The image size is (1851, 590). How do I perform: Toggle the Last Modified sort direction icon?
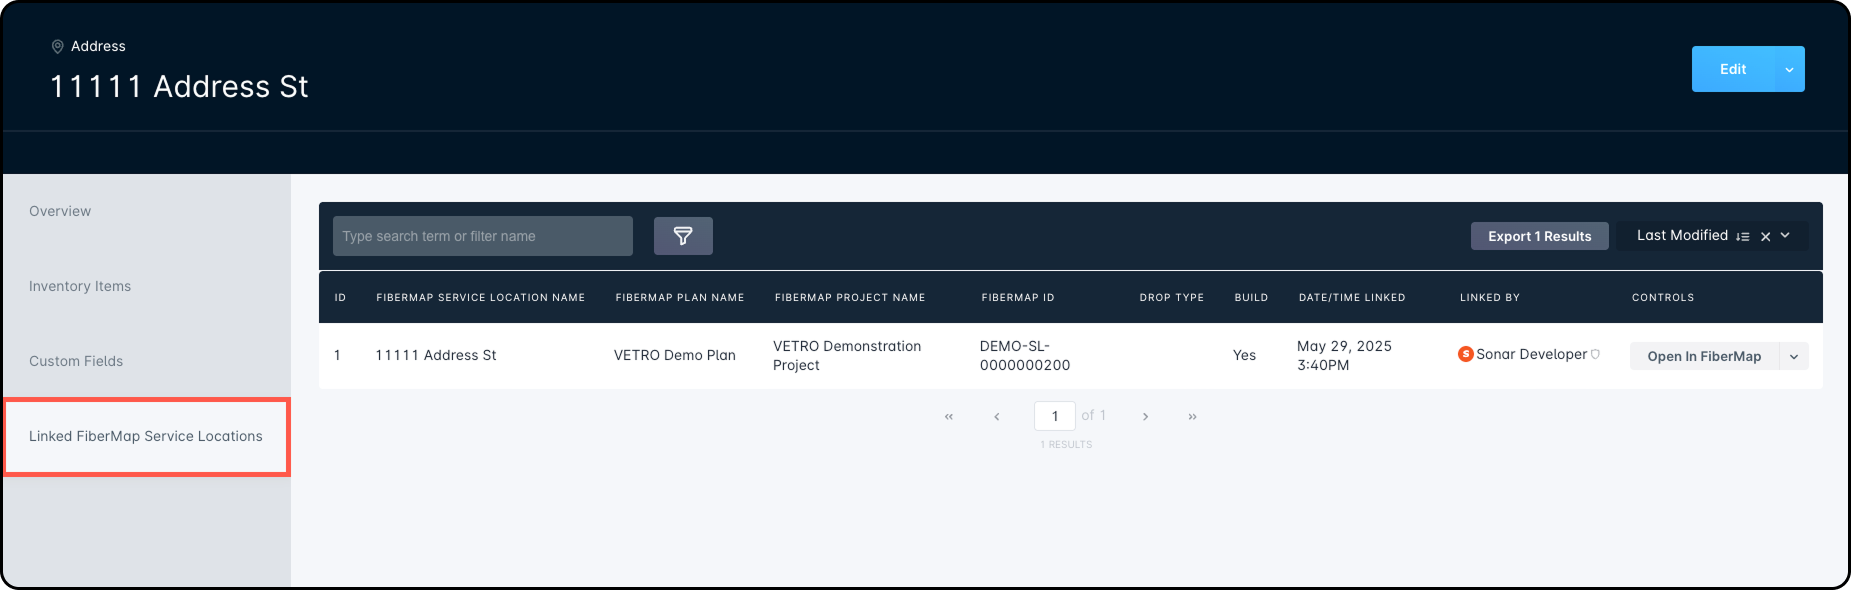[x=1743, y=237]
